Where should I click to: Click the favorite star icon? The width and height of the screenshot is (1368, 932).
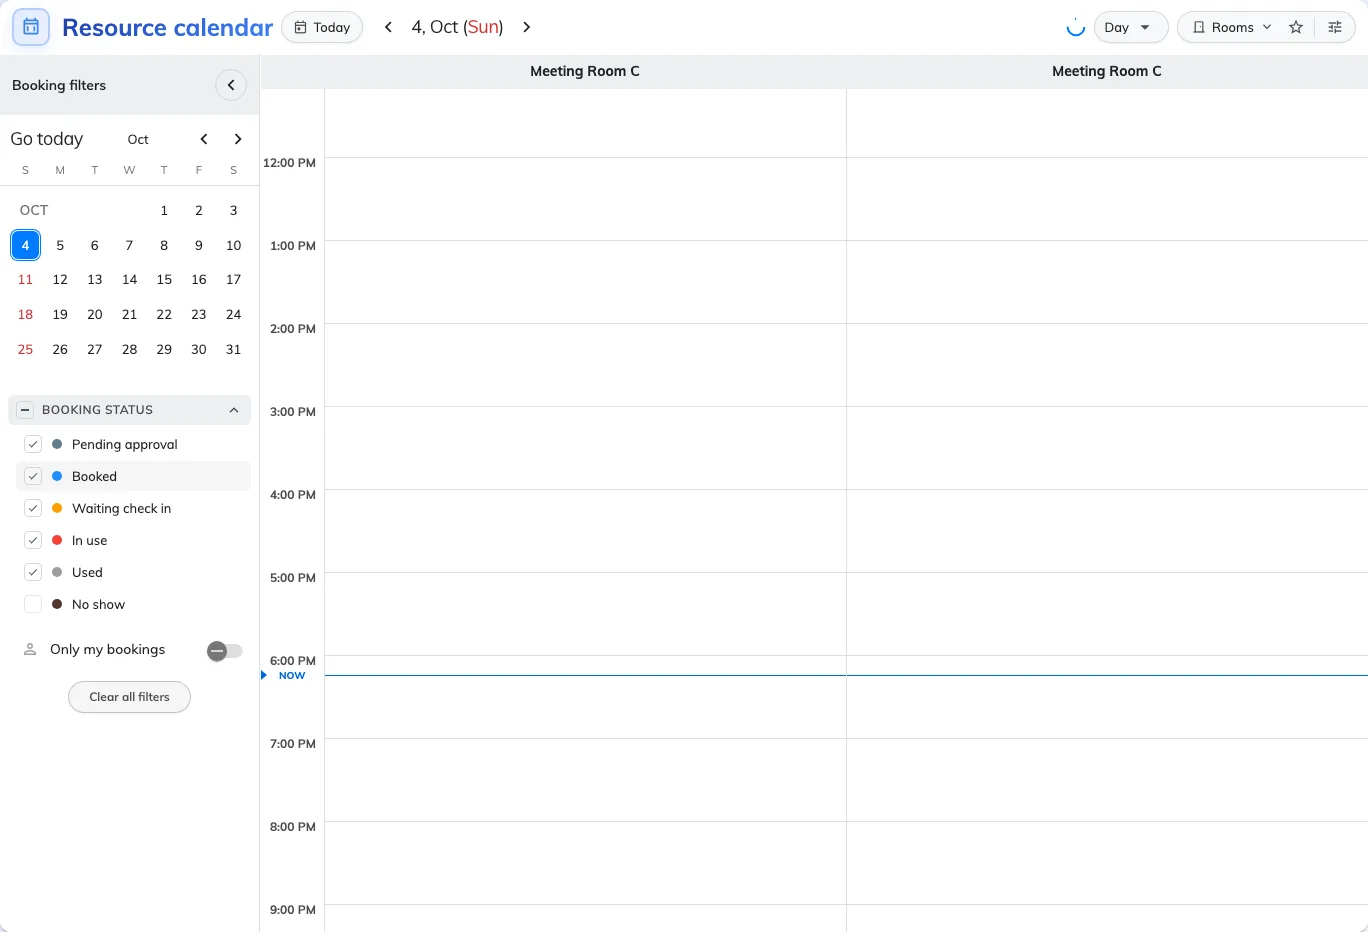pyautogui.click(x=1296, y=27)
